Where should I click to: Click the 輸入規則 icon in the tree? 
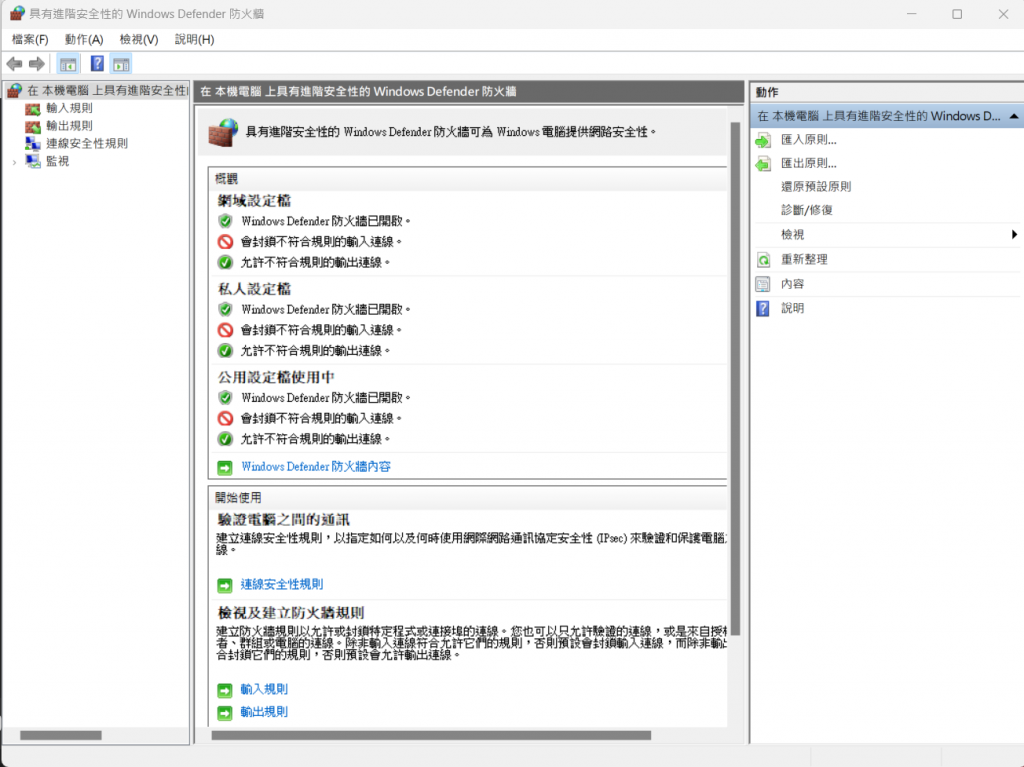point(33,108)
